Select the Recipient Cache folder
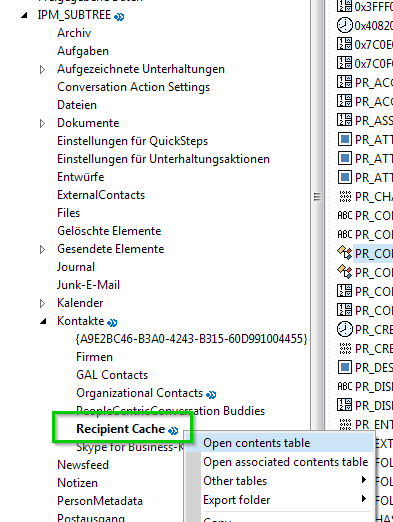393x522 pixels. (x=121, y=429)
